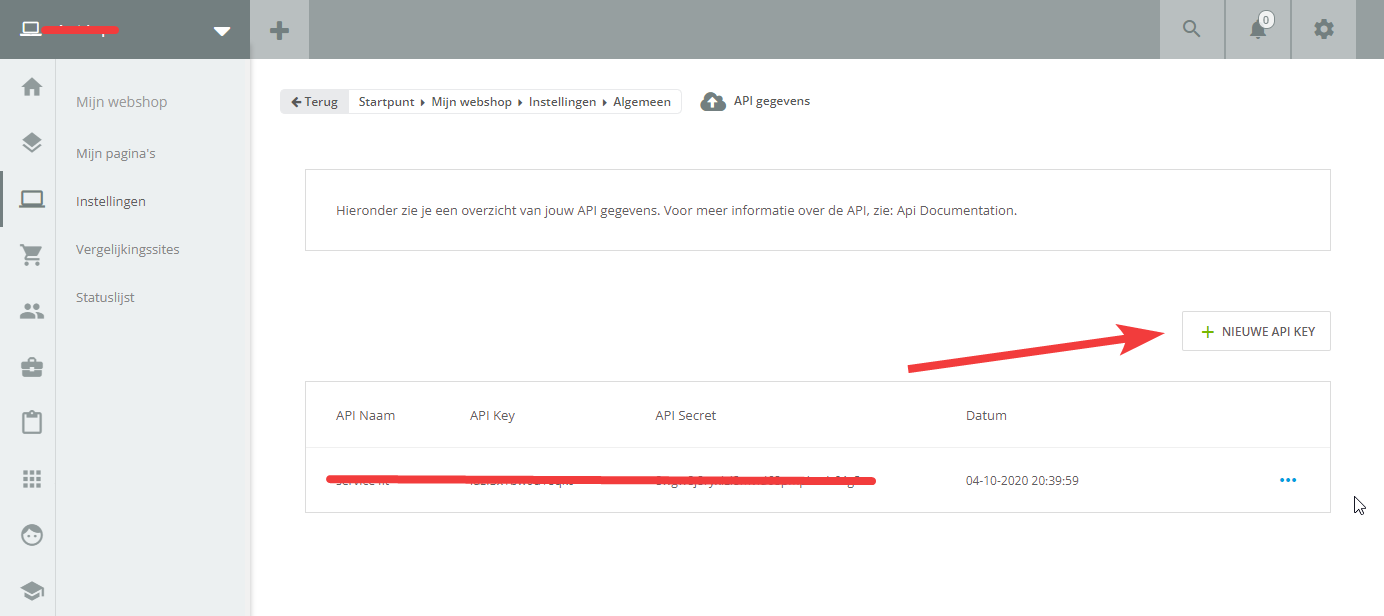Click the face icon in the sidebar

tap(32, 535)
